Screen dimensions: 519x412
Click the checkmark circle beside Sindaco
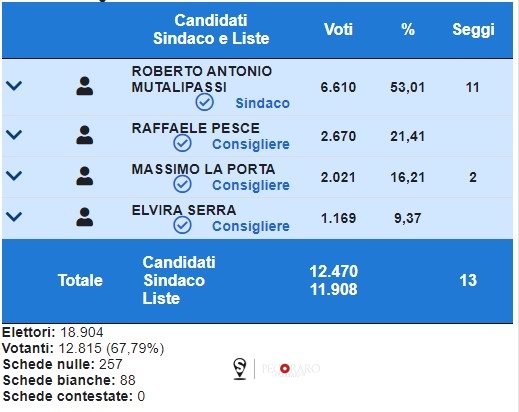click(204, 102)
